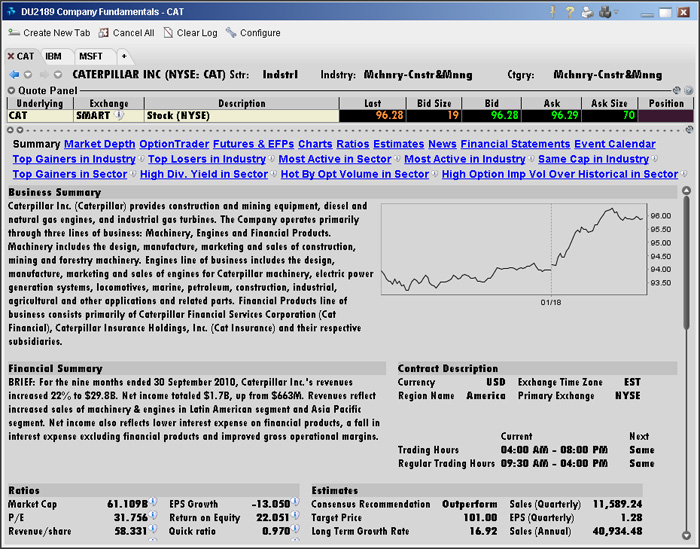Add a new tab with plus button
Screen dimensions: 700x549
(x=125, y=56)
